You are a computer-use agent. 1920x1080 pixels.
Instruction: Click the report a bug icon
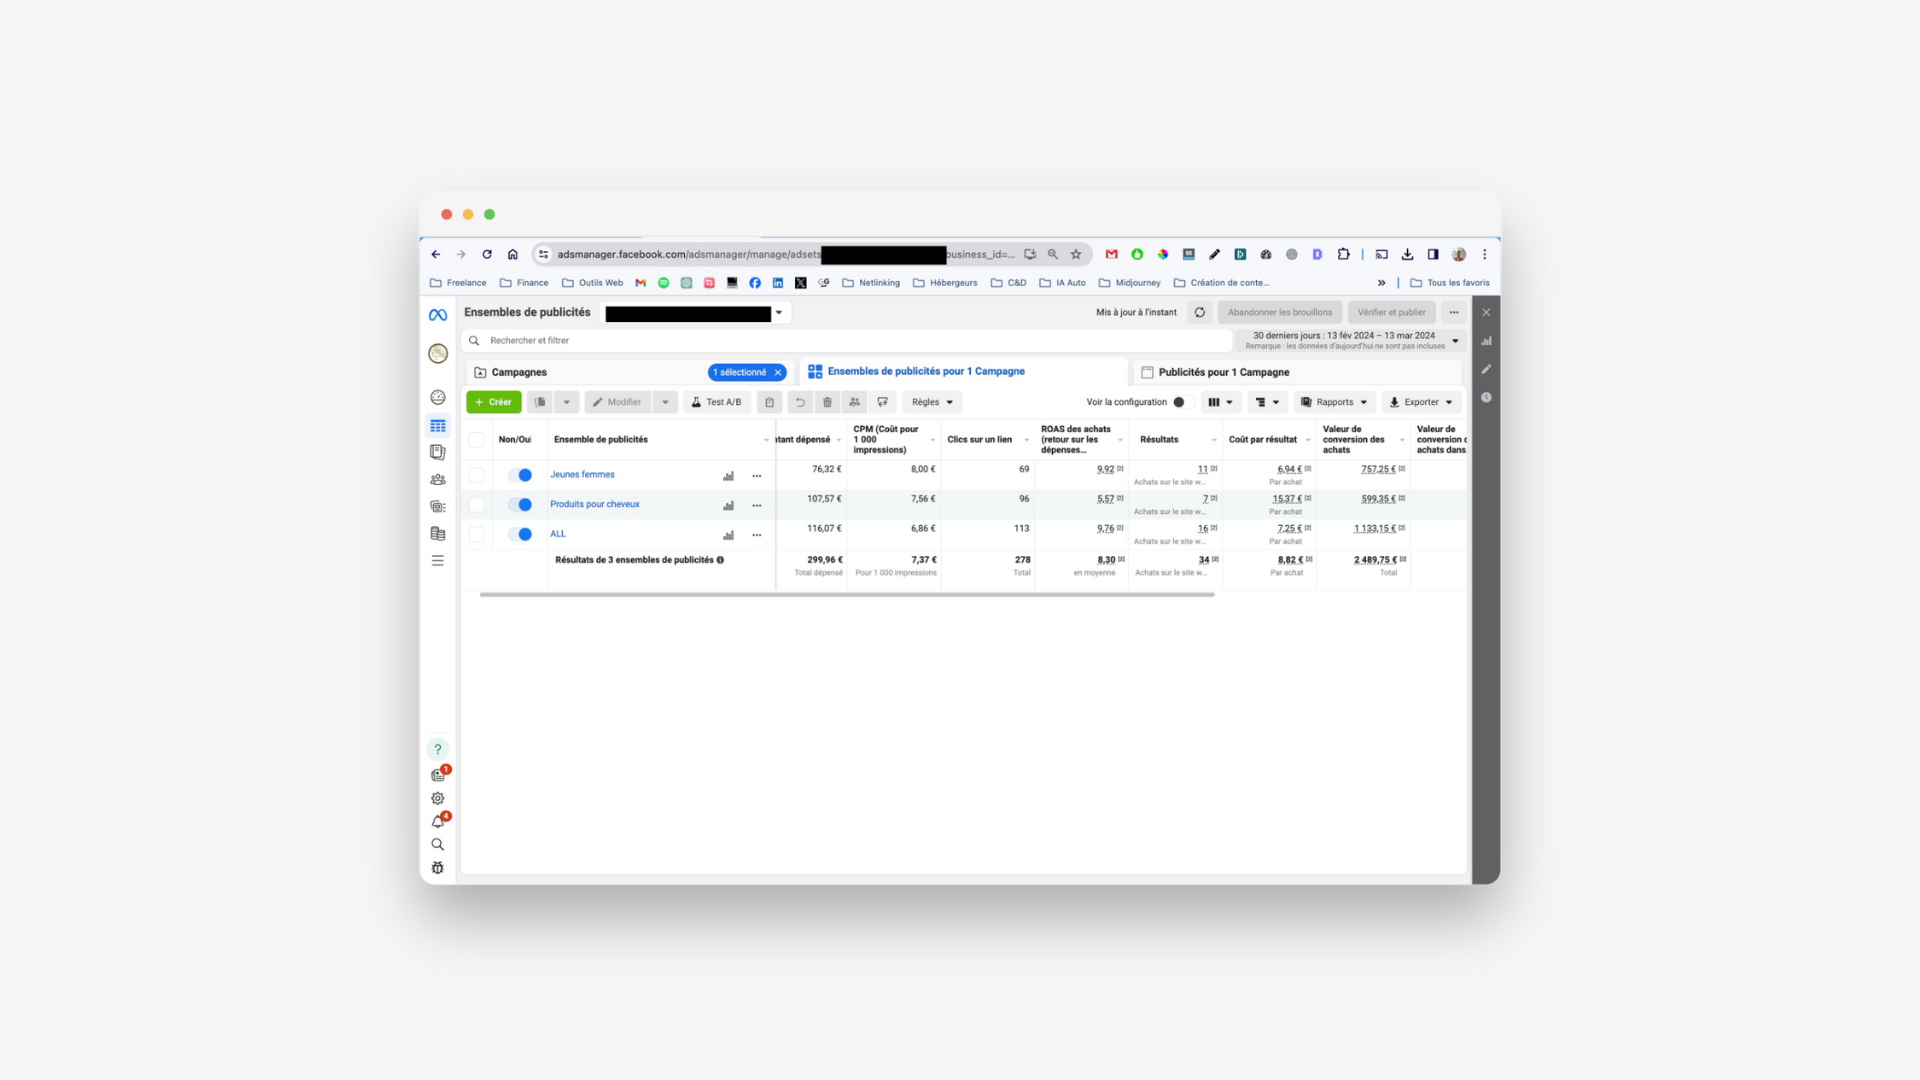coord(437,868)
